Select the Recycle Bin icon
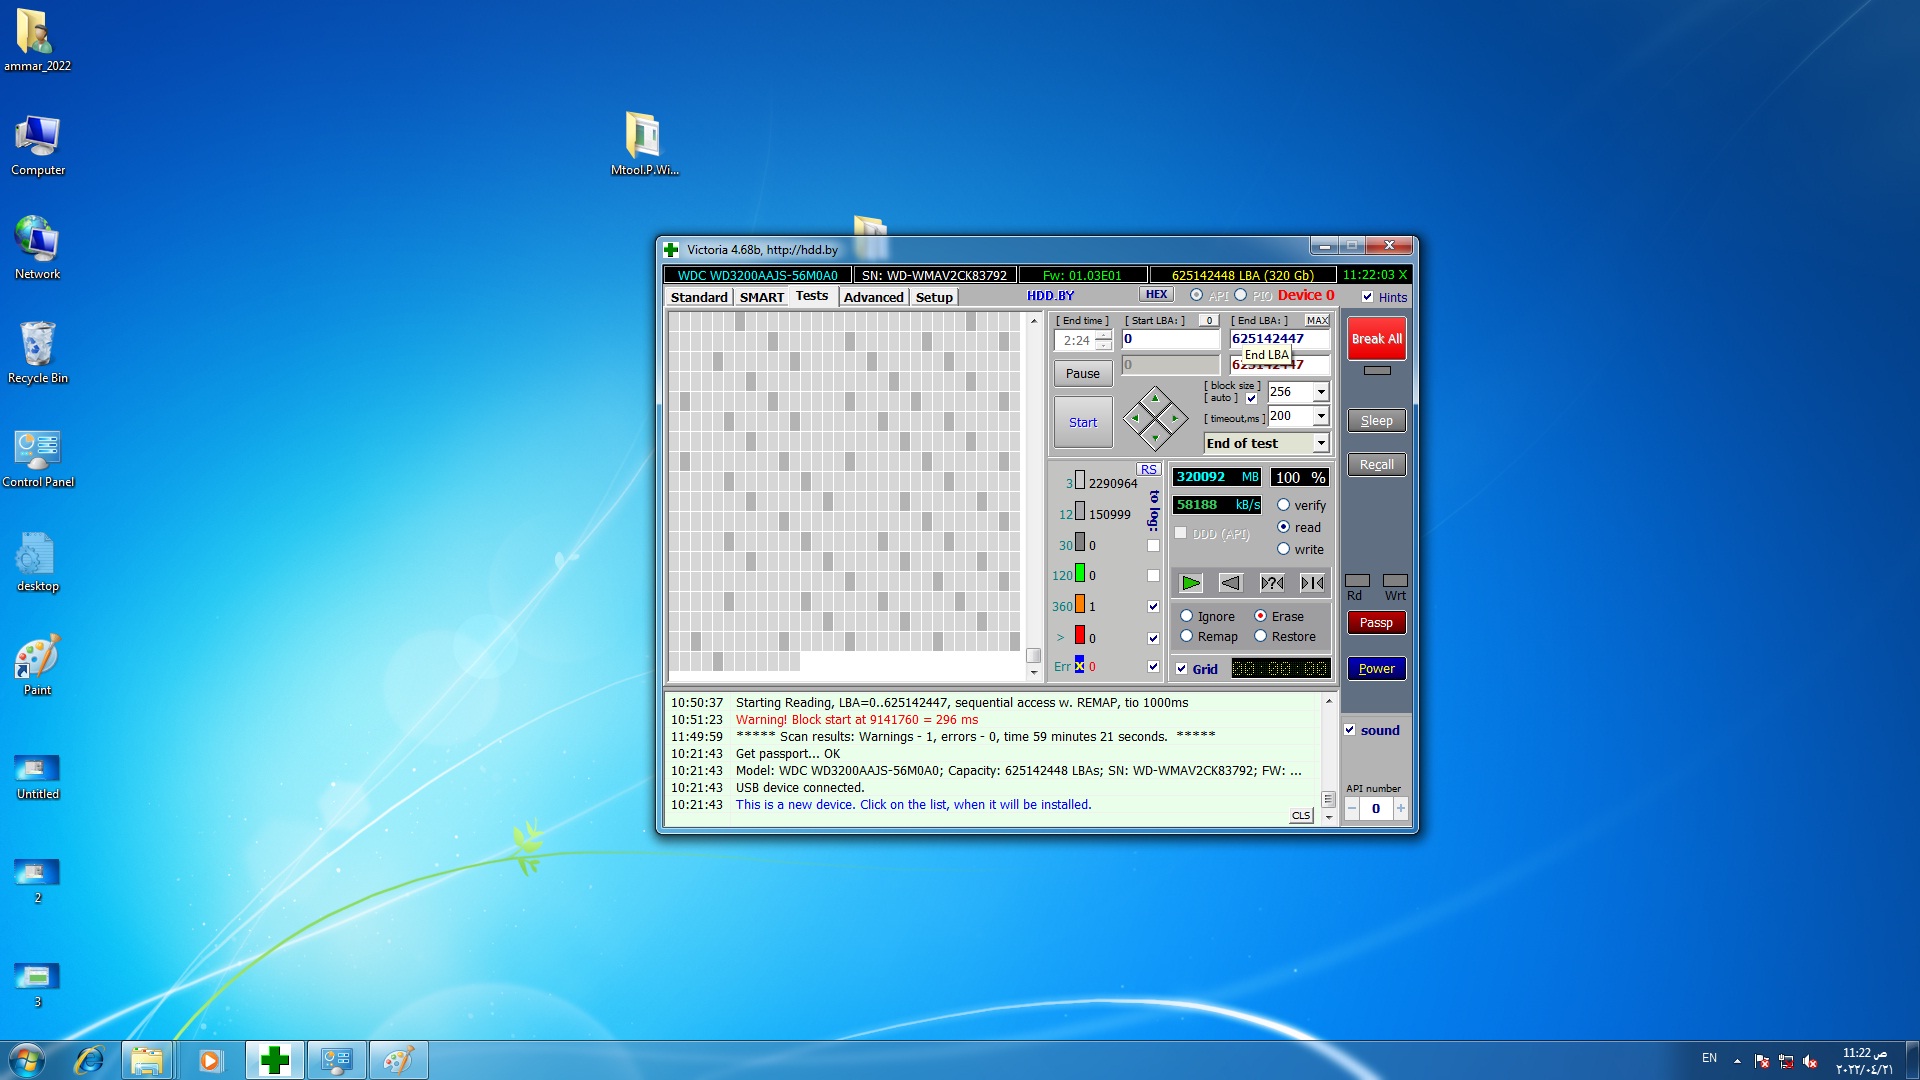This screenshot has width=1920, height=1080. point(38,352)
